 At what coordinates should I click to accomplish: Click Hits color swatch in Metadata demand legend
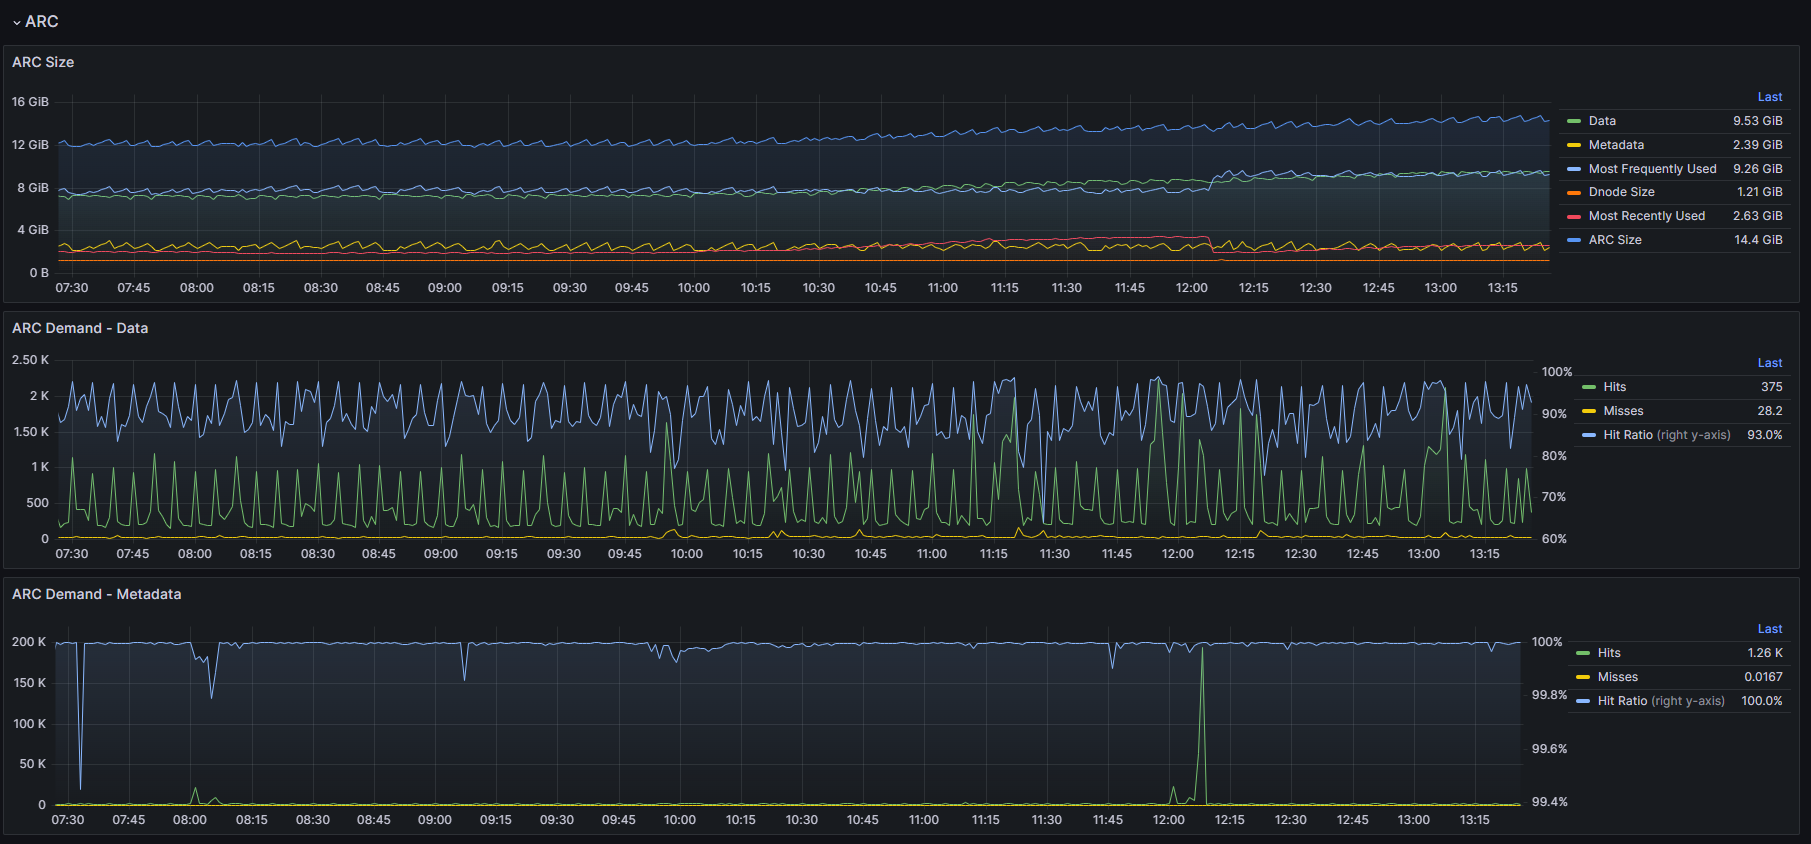point(1583,653)
